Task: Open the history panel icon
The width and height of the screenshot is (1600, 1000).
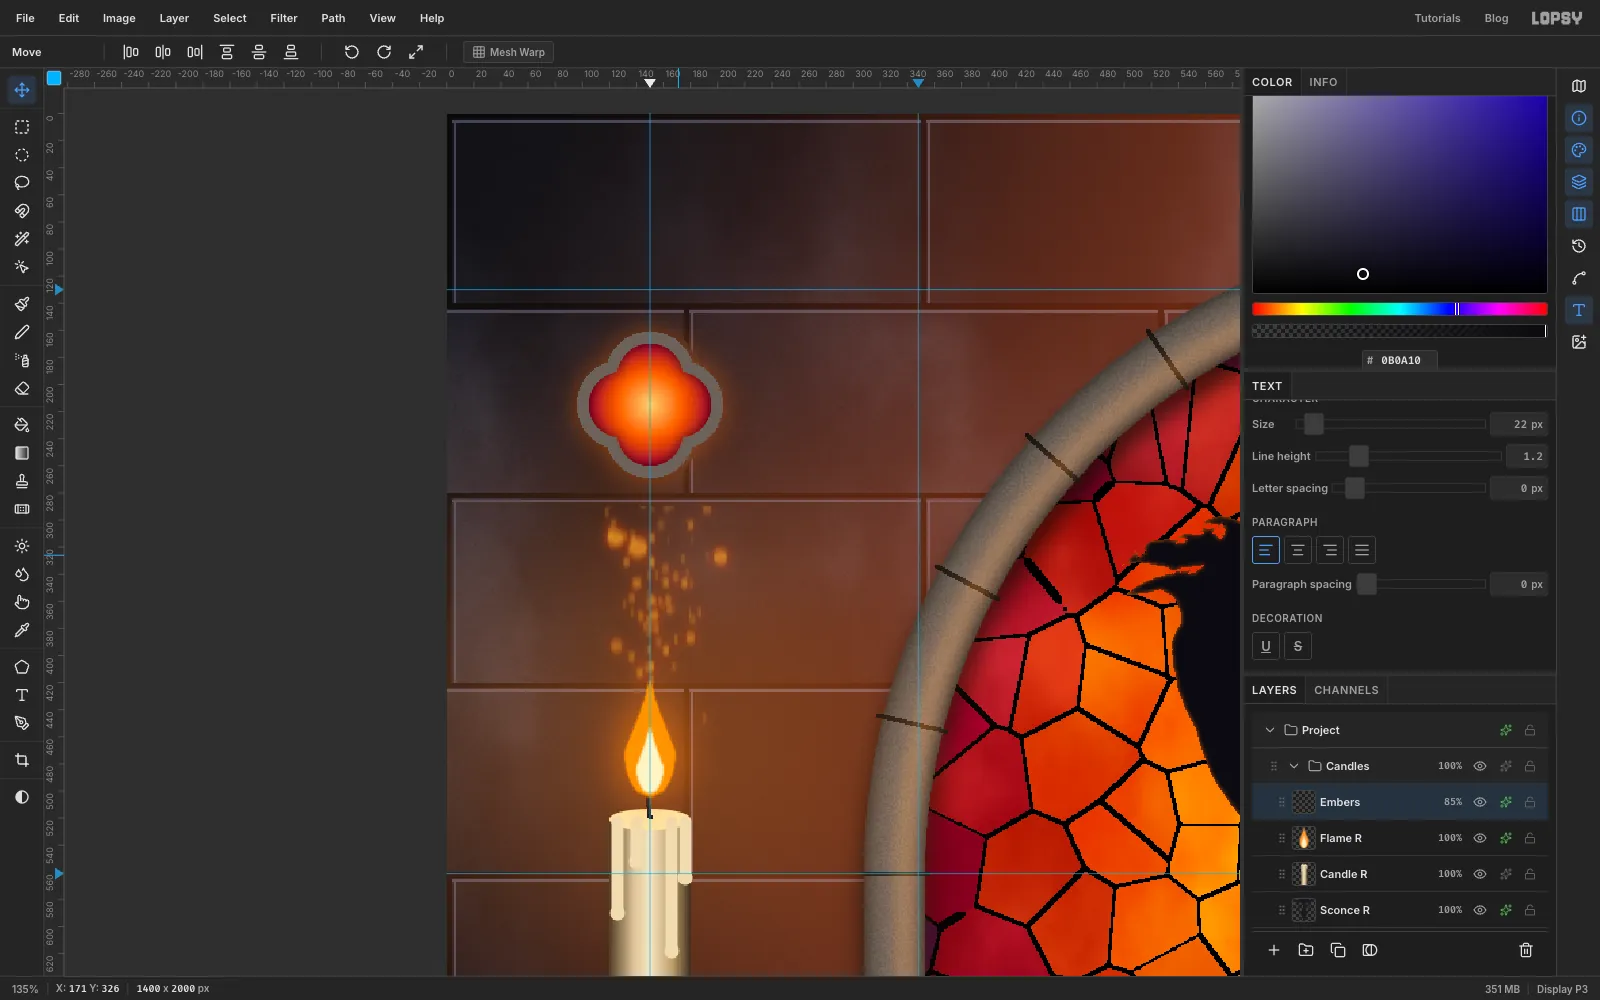Action: point(1579,246)
